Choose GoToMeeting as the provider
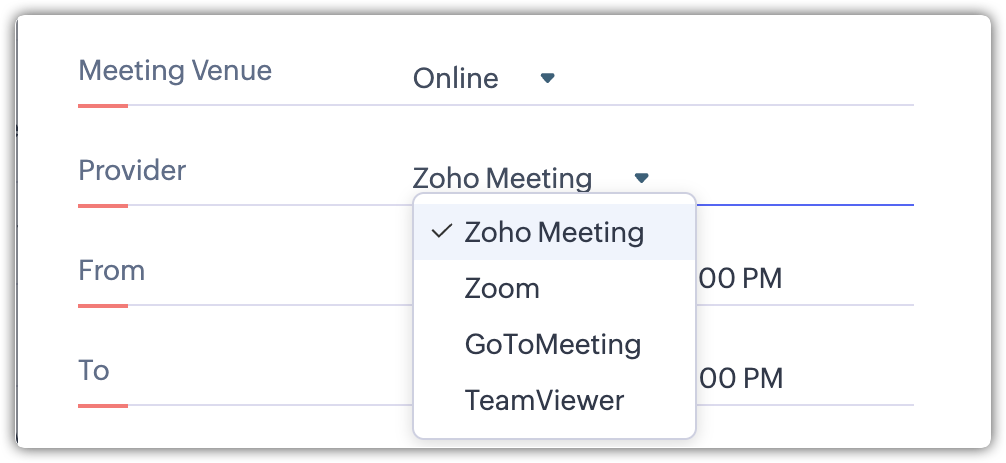 tap(552, 344)
